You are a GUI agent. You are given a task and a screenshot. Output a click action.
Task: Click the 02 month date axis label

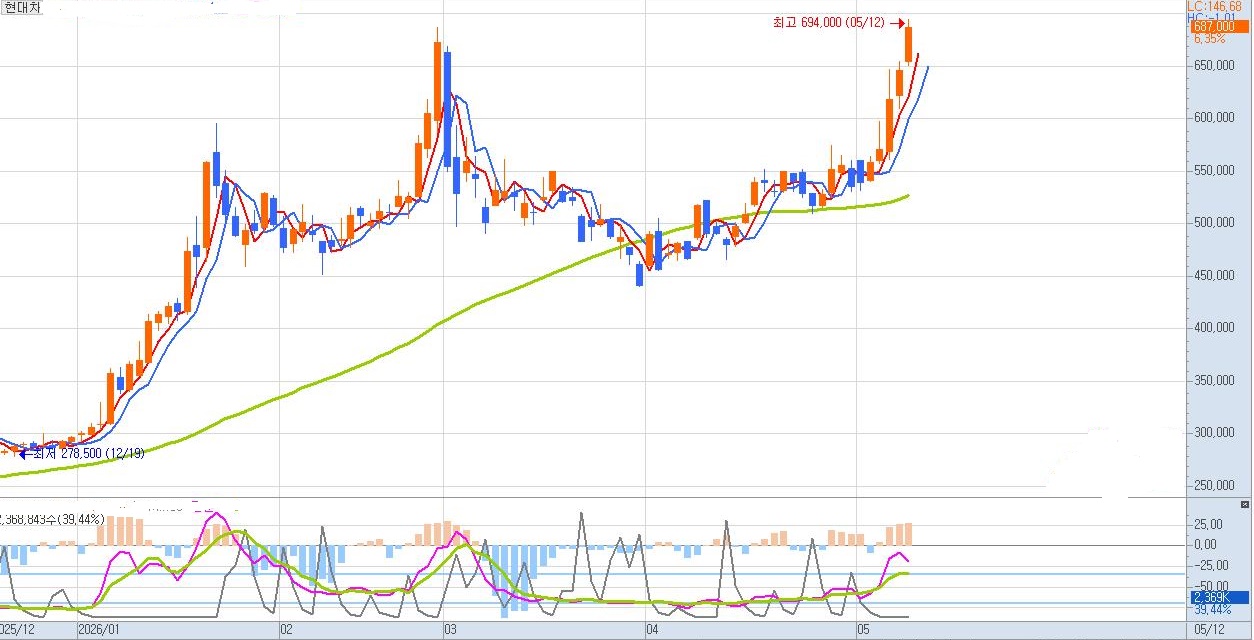pyautogui.click(x=286, y=631)
